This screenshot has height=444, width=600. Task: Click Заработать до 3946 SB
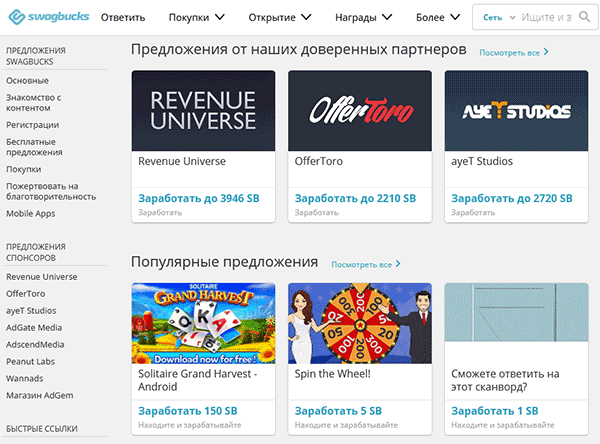[199, 198]
